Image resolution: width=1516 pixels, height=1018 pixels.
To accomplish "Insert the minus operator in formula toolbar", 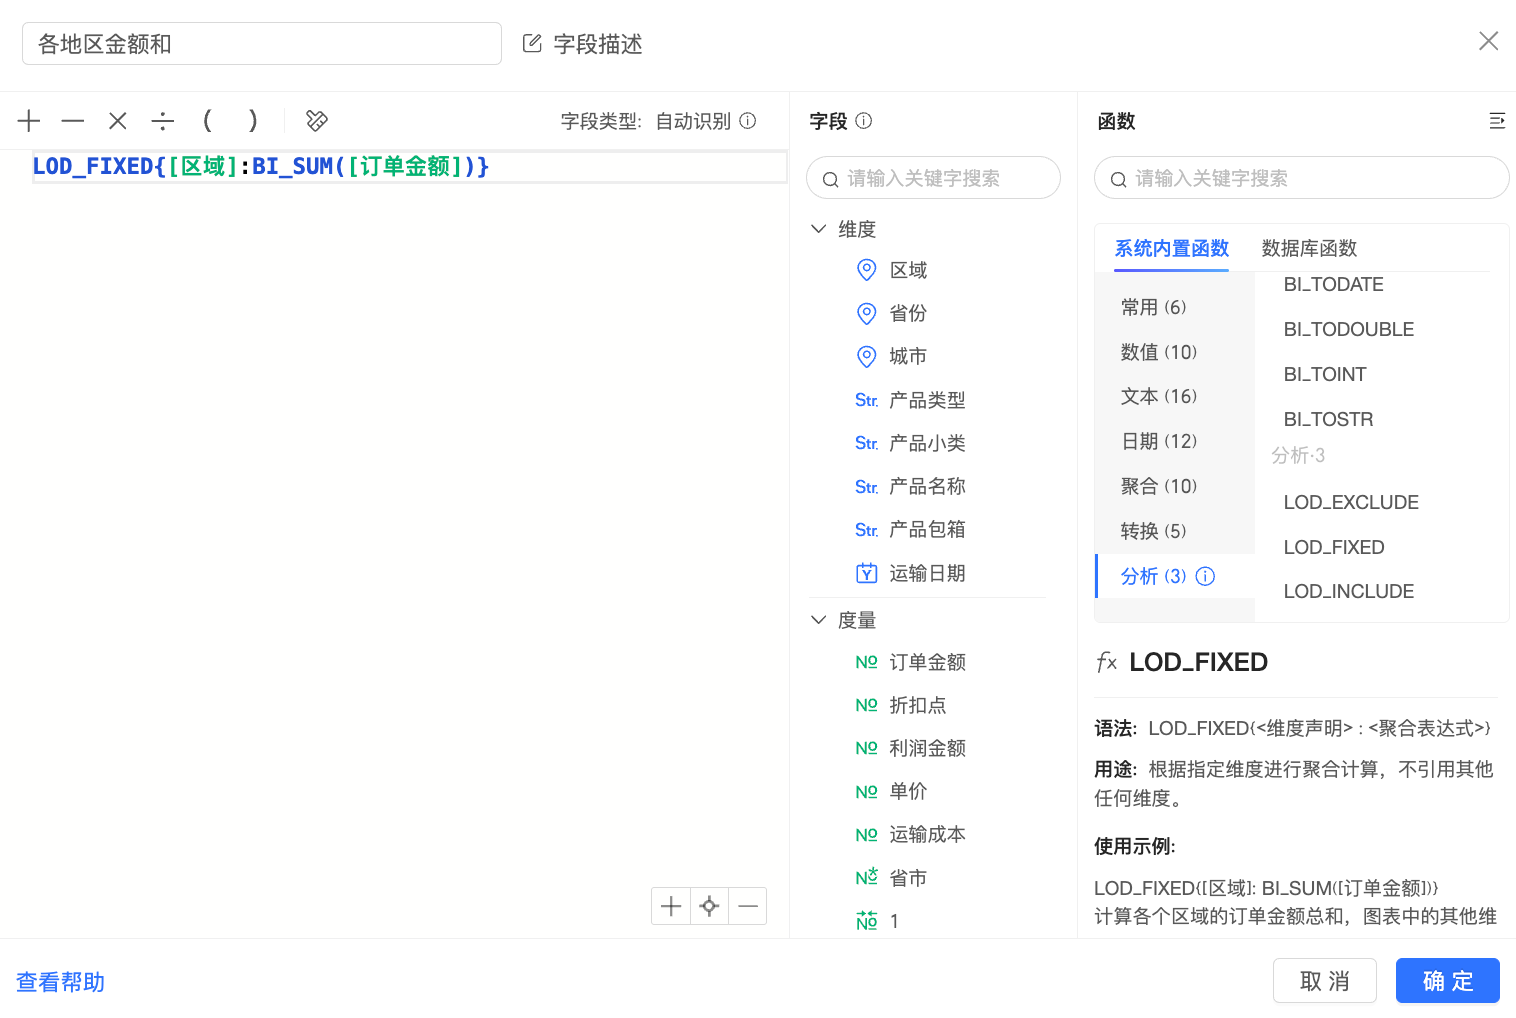I will 73,121.
